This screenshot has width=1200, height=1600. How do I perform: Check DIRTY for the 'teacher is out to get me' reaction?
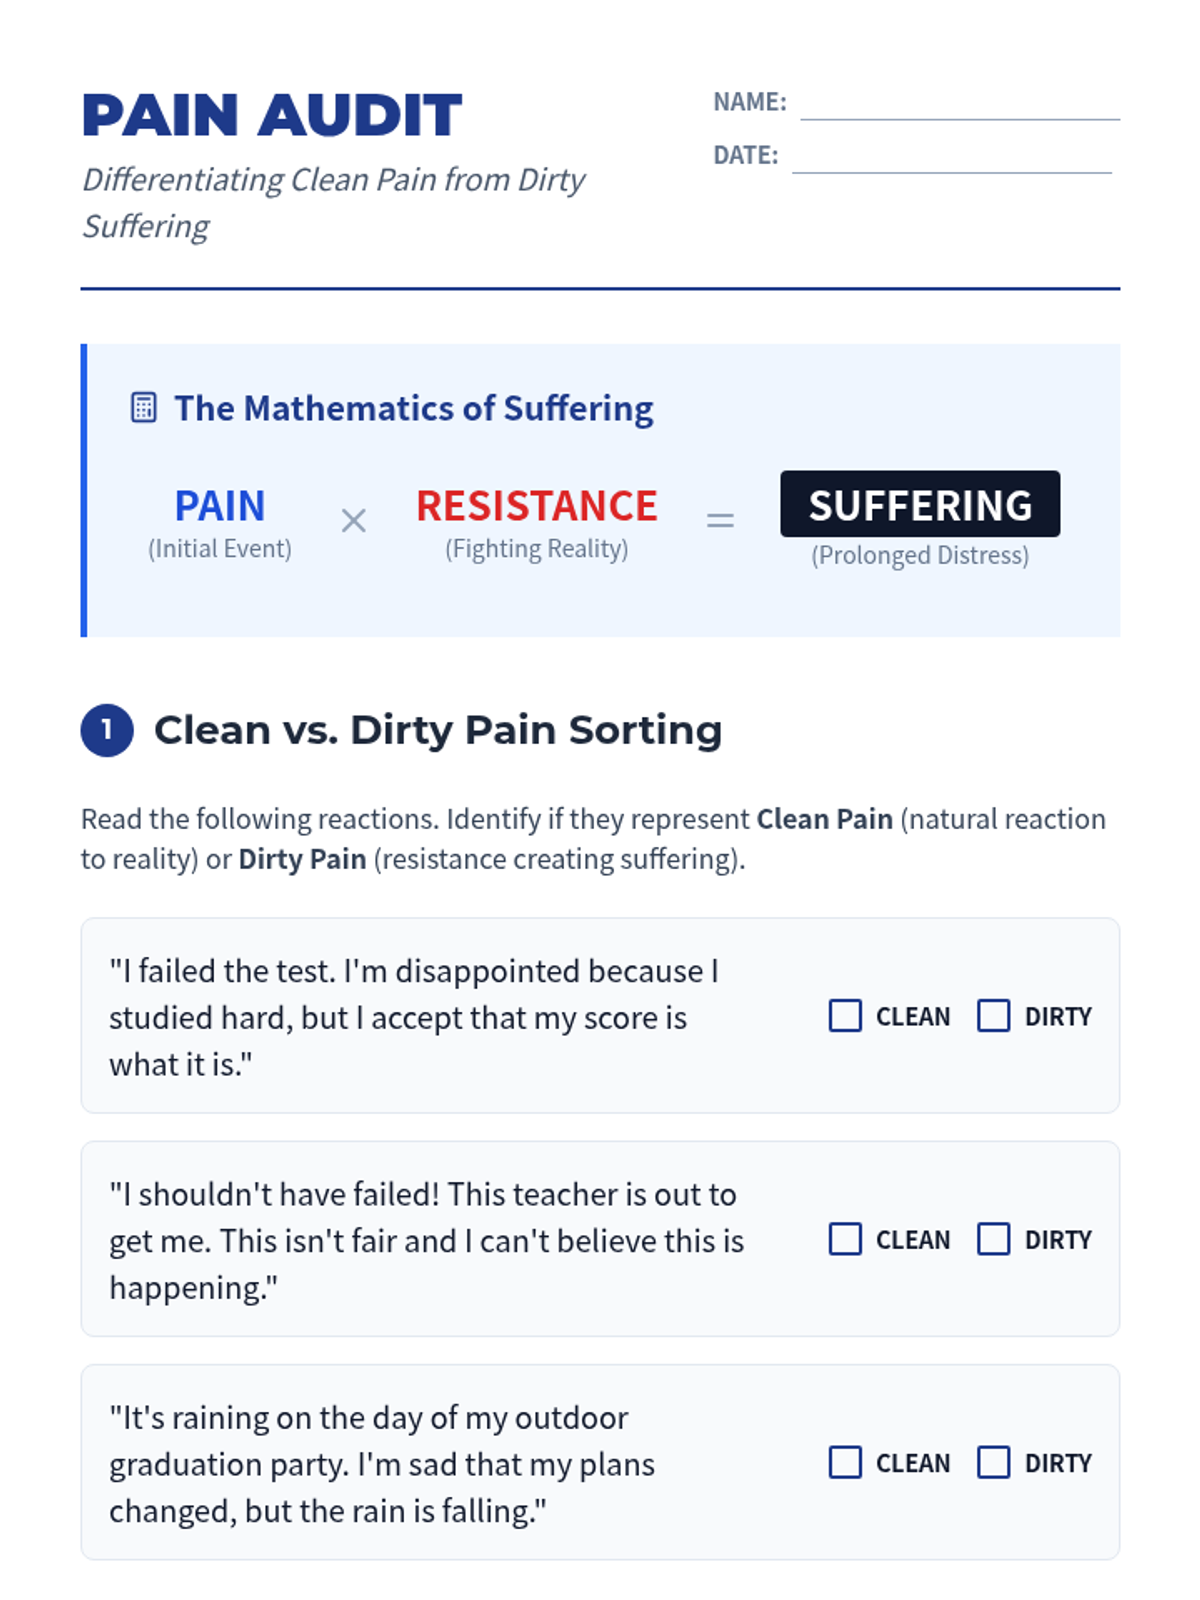point(993,1239)
